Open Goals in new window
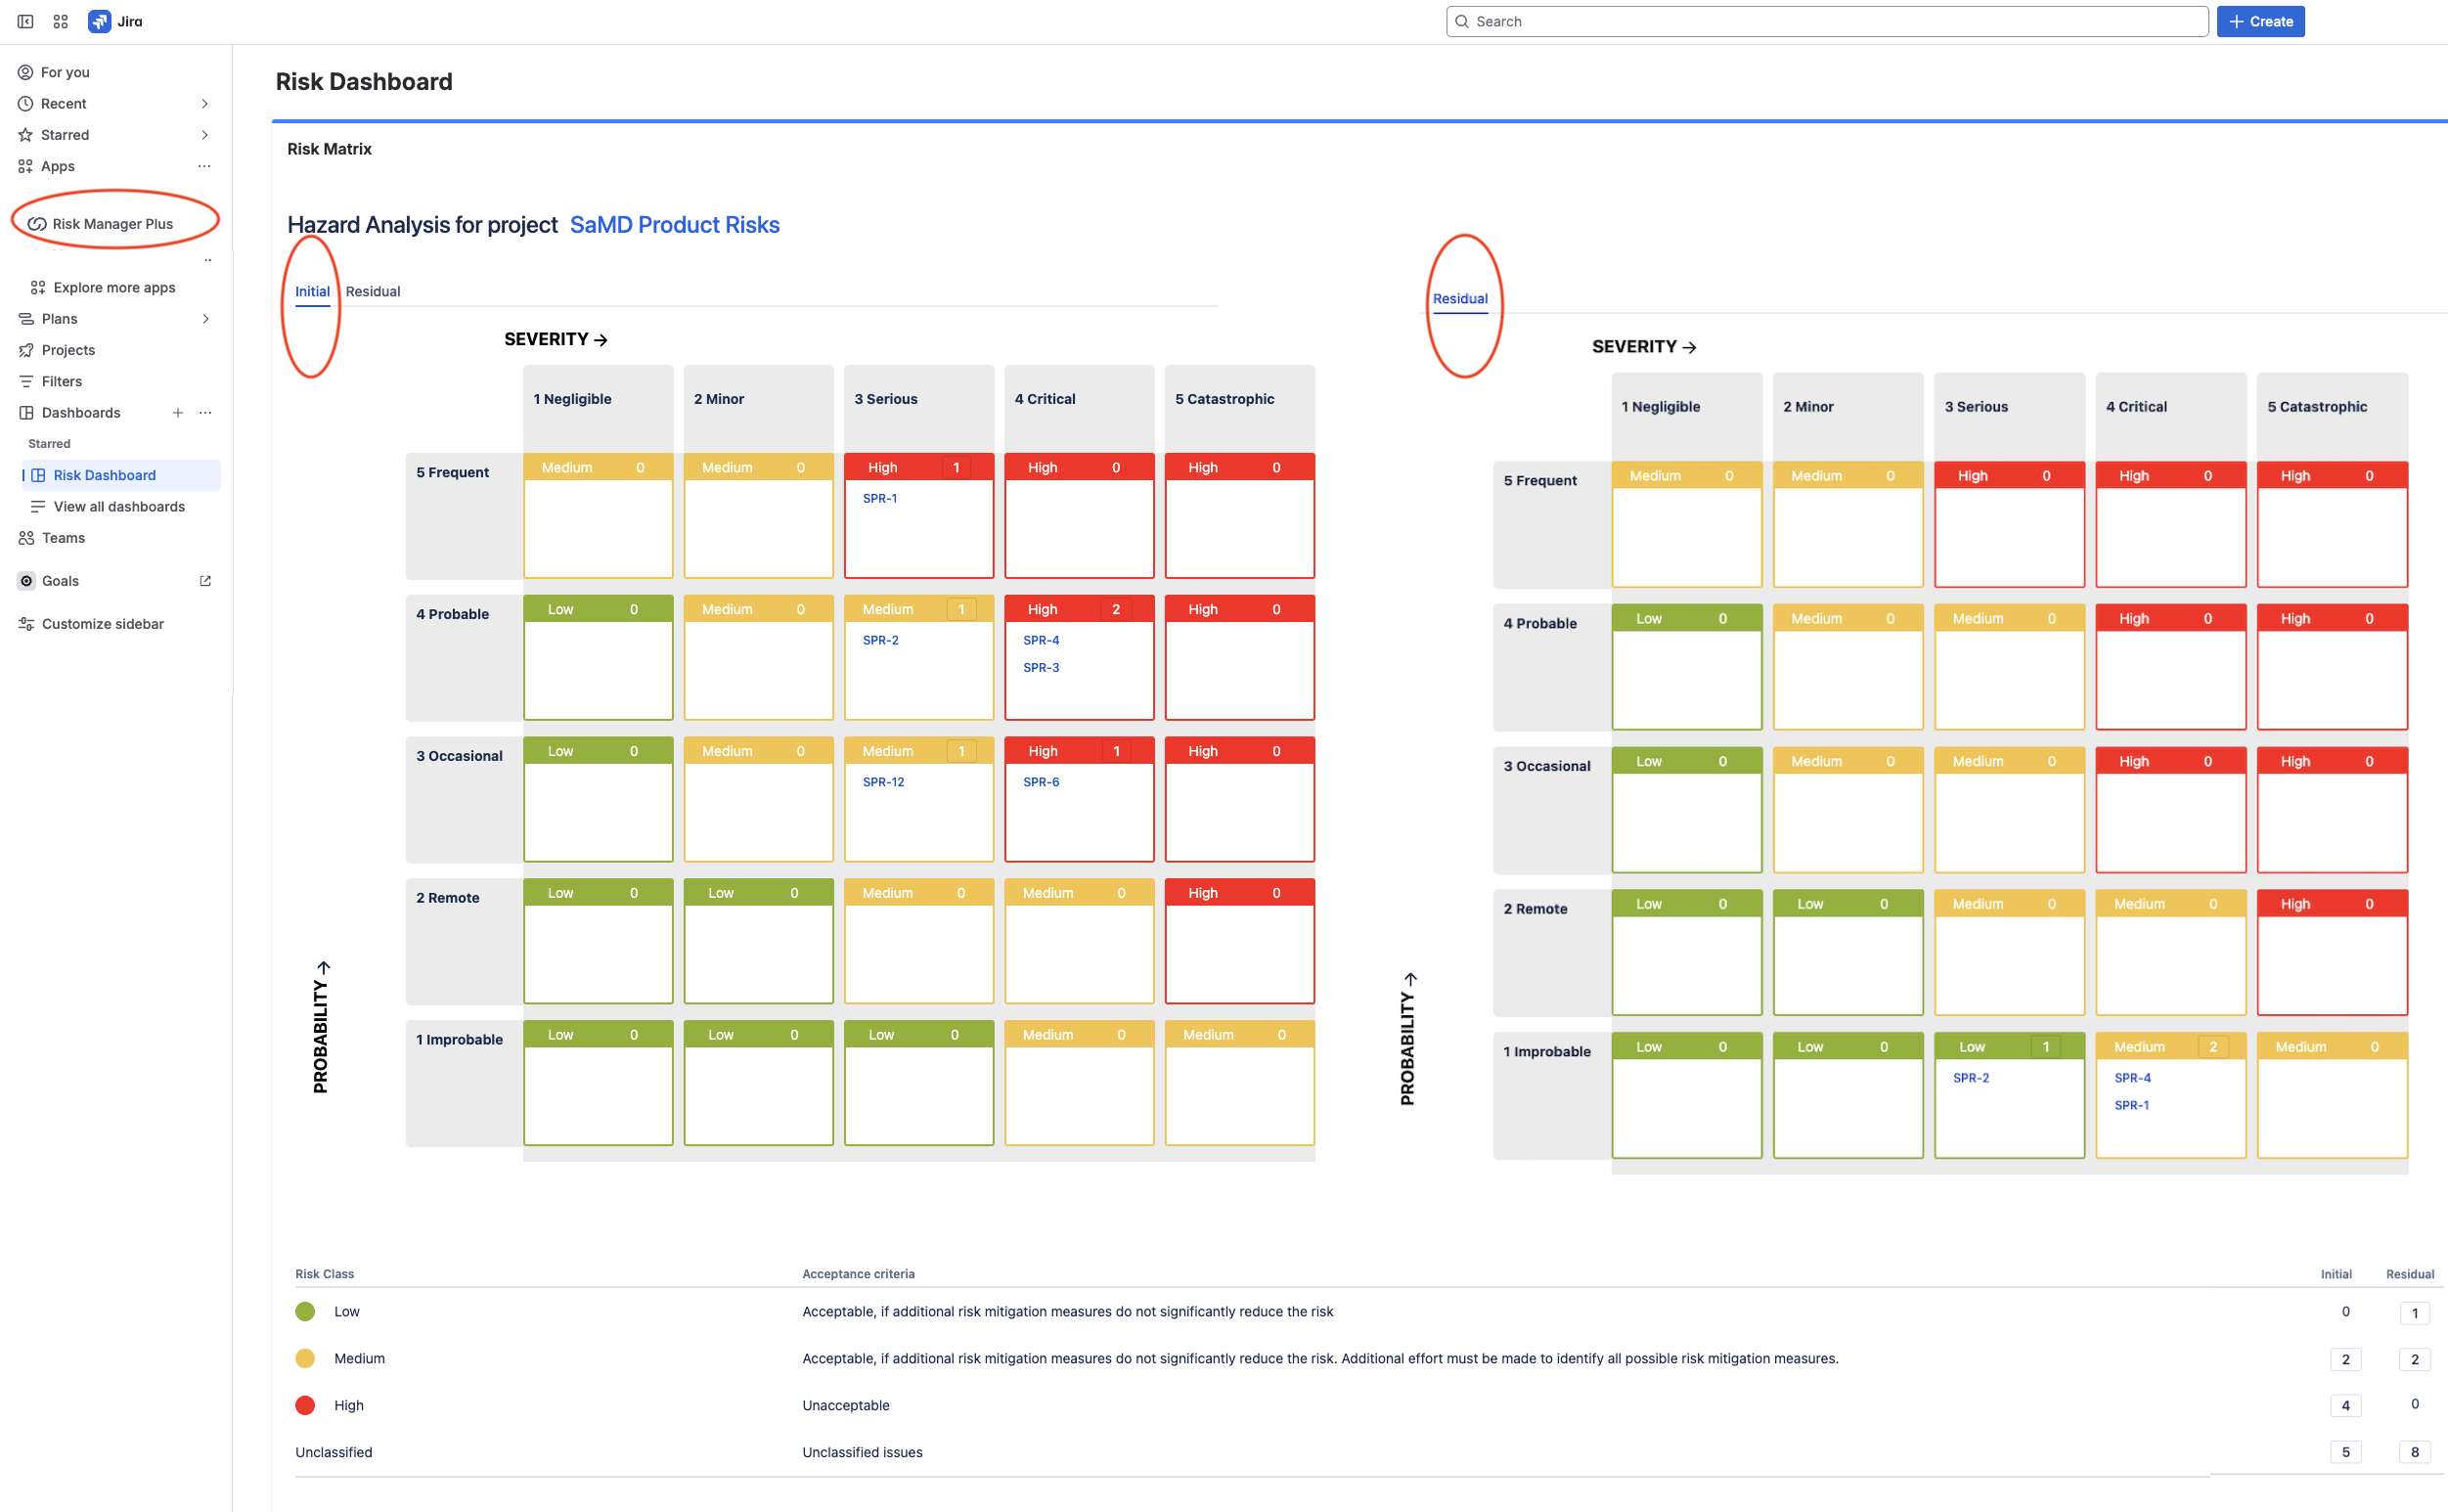This screenshot has width=2448, height=1512. tap(205, 580)
